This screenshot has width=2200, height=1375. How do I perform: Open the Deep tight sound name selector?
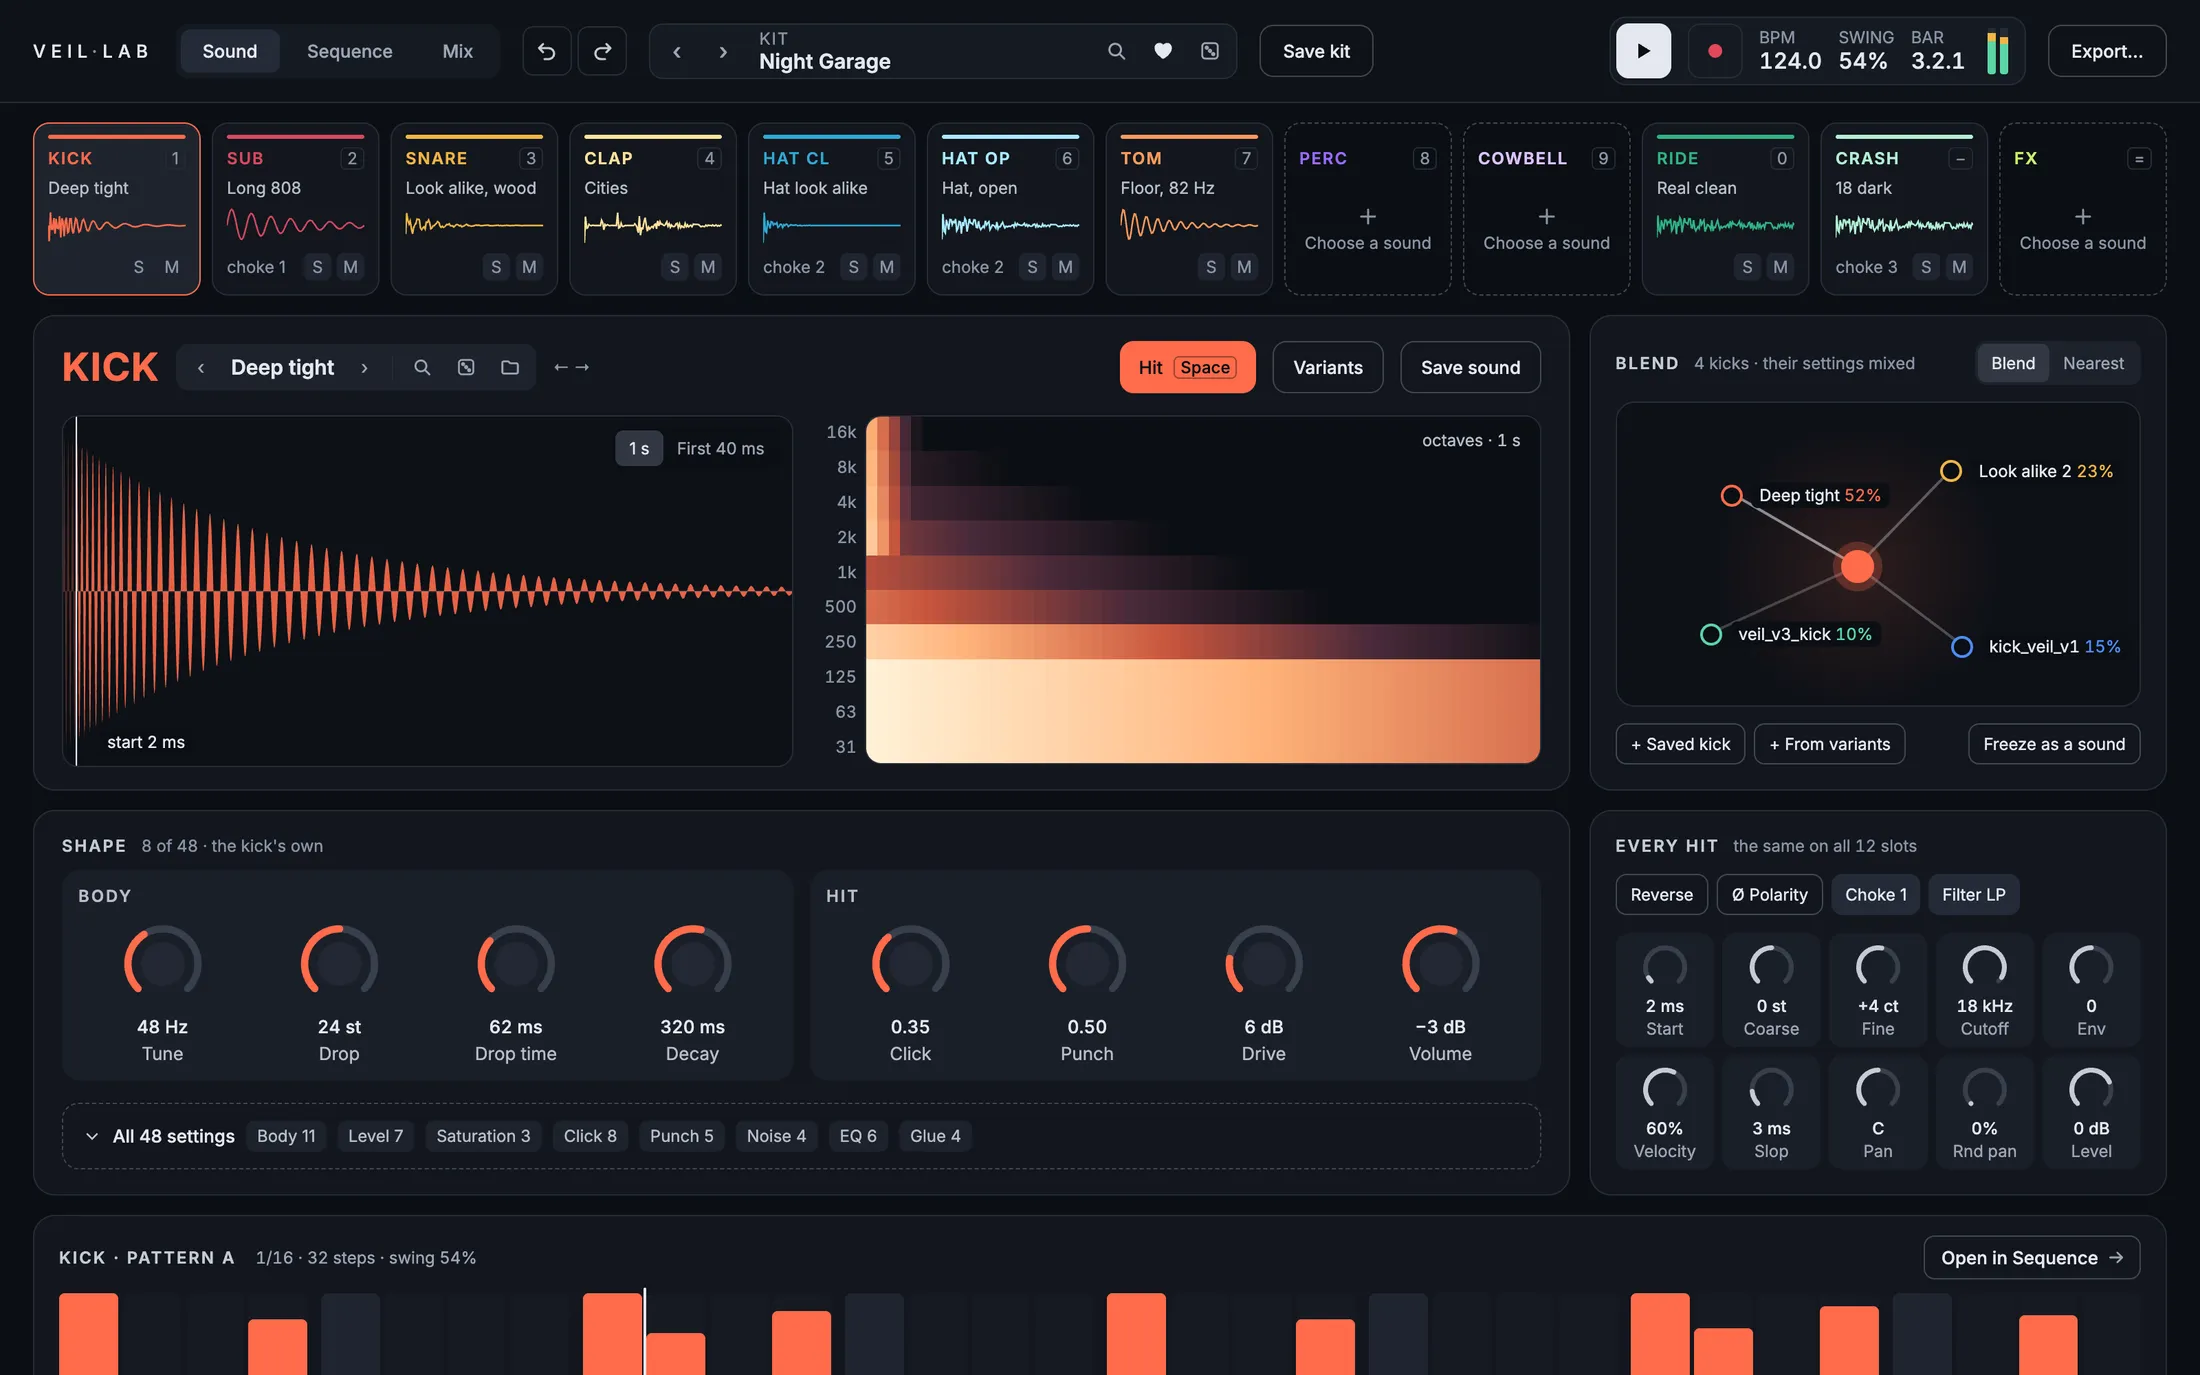(x=282, y=367)
